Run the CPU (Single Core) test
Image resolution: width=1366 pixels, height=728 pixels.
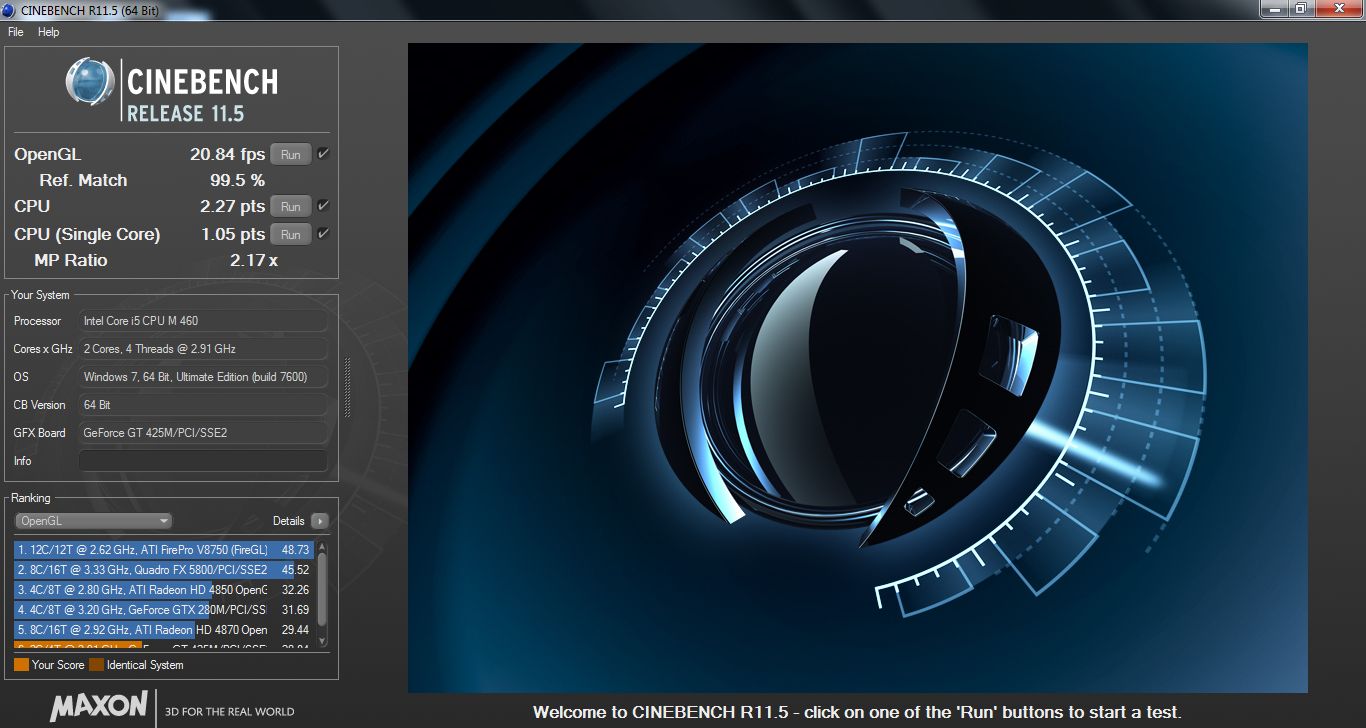(x=291, y=235)
